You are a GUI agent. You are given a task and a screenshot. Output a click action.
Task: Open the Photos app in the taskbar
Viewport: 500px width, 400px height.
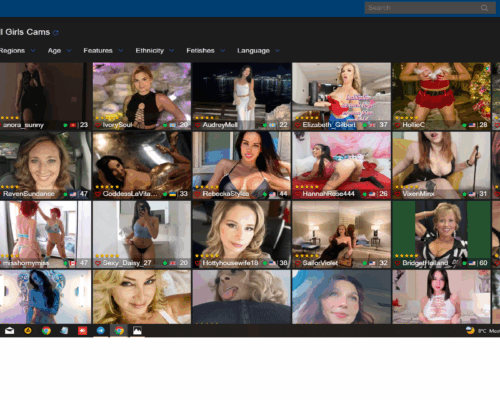click(137, 331)
